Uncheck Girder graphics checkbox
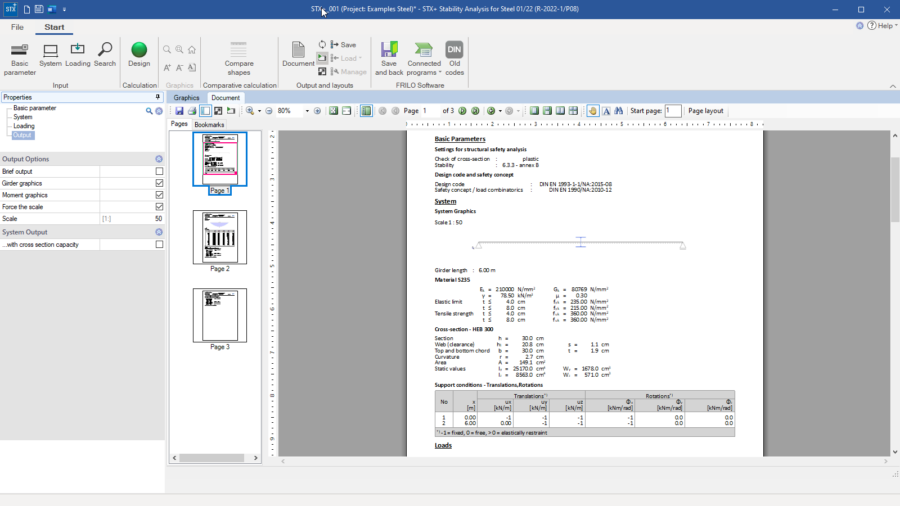The height and width of the screenshot is (506, 900). point(159,183)
